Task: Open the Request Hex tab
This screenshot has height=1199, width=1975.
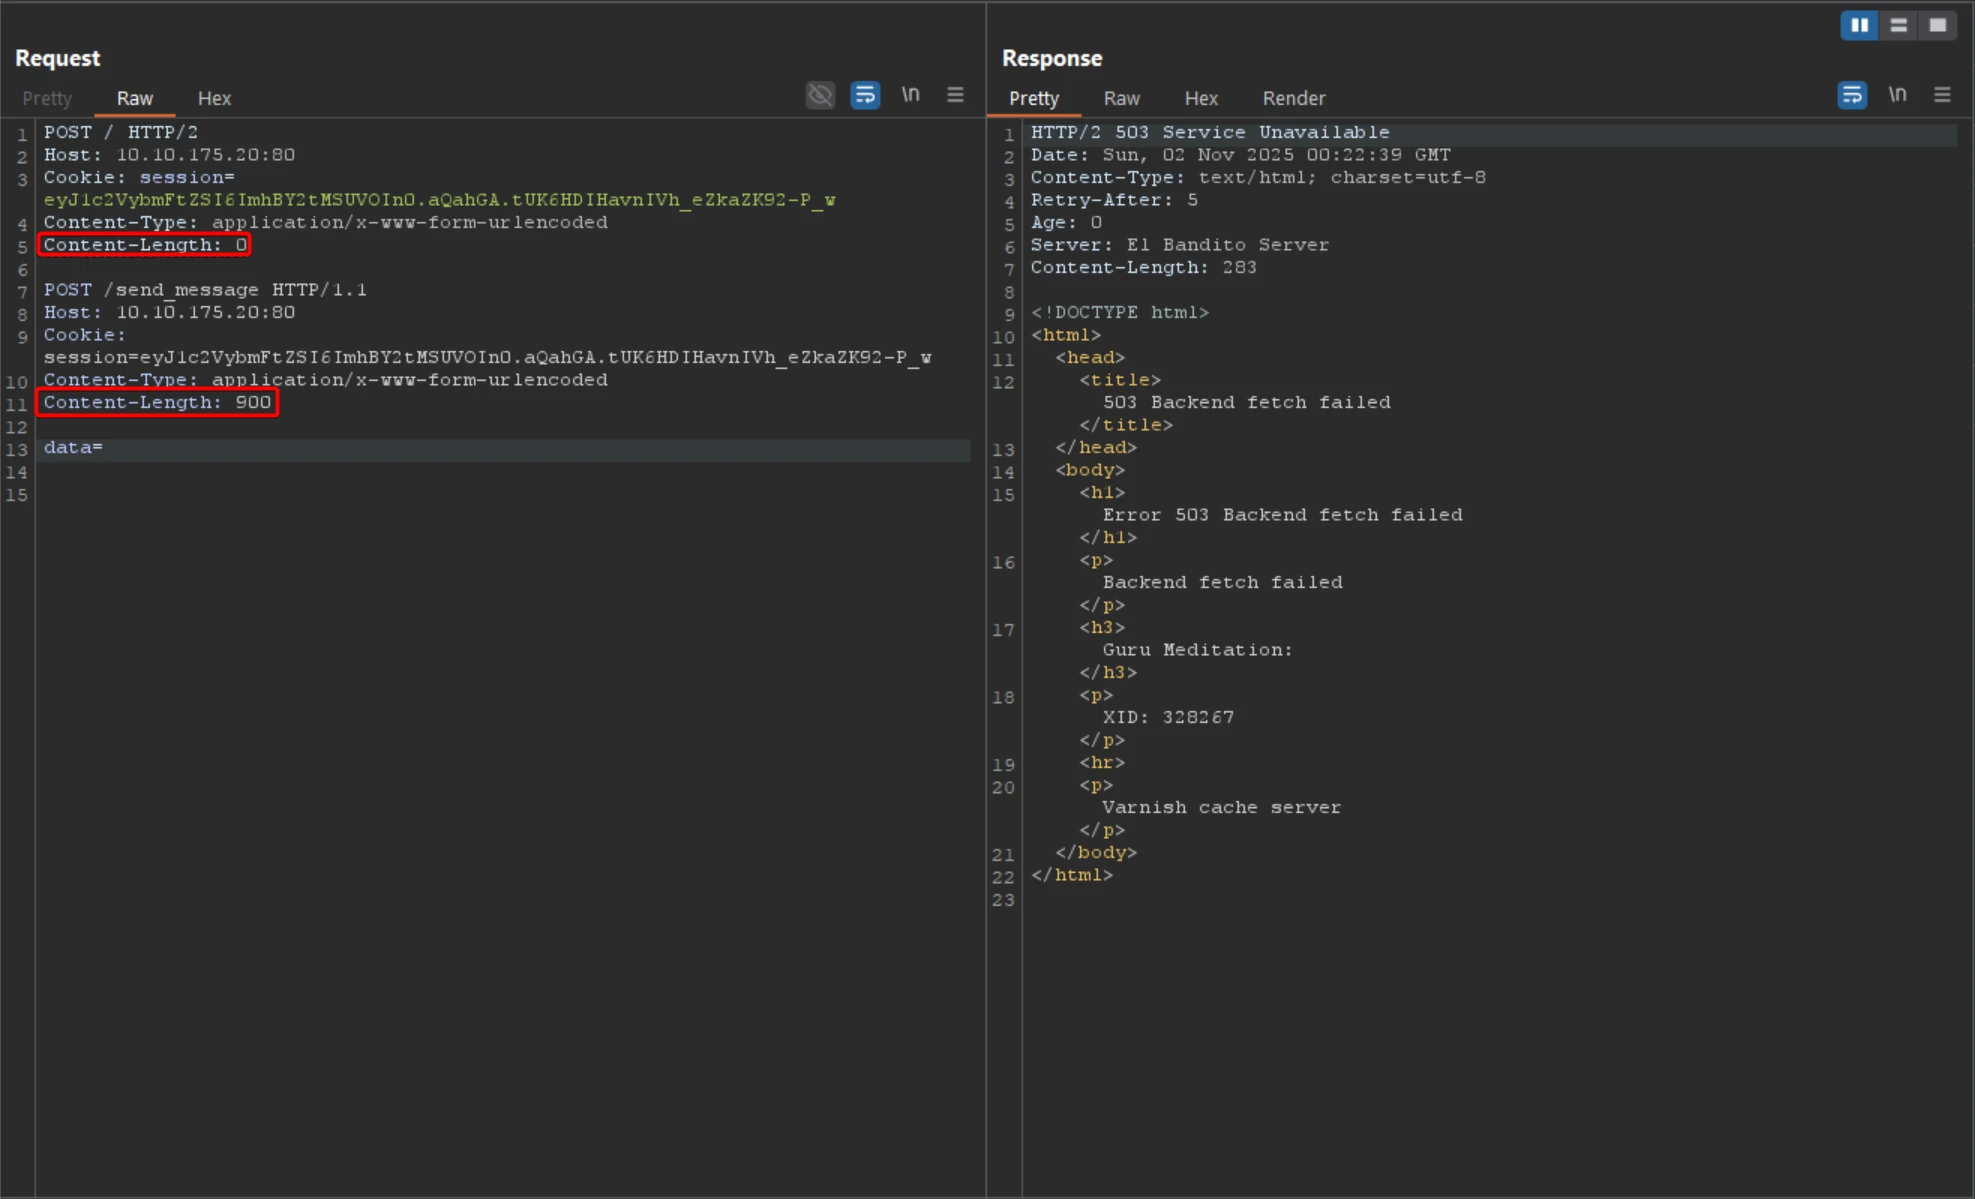Action: click(214, 98)
